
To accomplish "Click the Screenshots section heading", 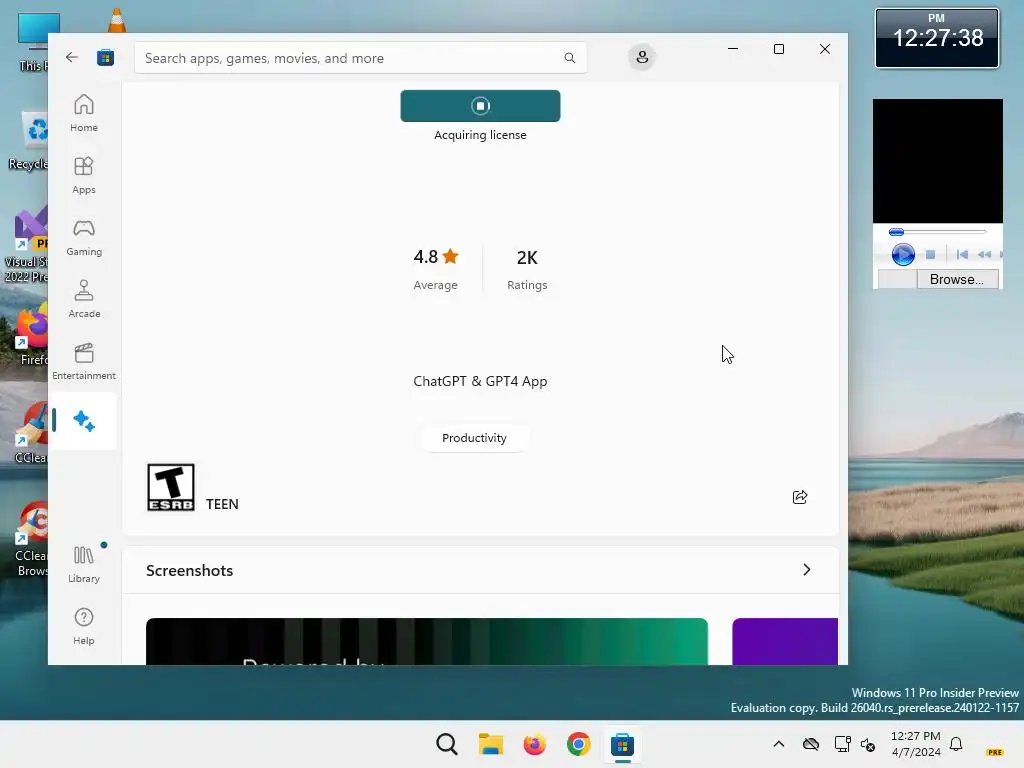I will pyautogui.click(x=189, y=570).
